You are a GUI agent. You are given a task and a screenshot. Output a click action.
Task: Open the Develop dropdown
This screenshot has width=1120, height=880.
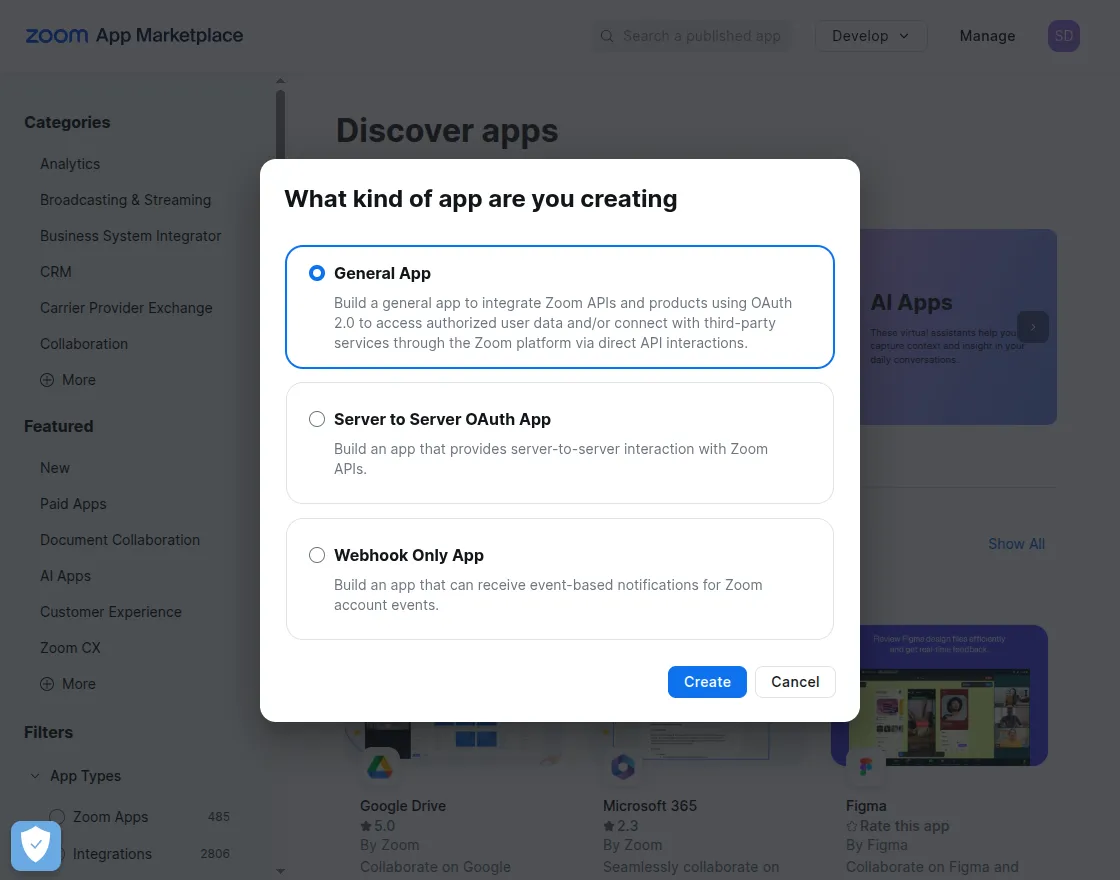[x=870, y=35]
